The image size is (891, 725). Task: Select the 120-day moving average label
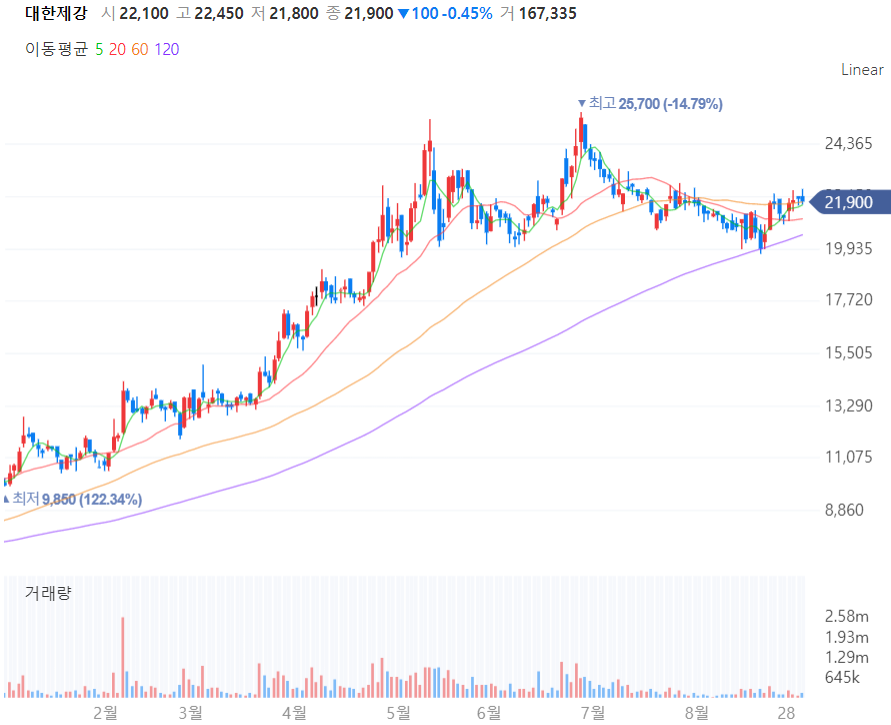click(x=166, y=49)
